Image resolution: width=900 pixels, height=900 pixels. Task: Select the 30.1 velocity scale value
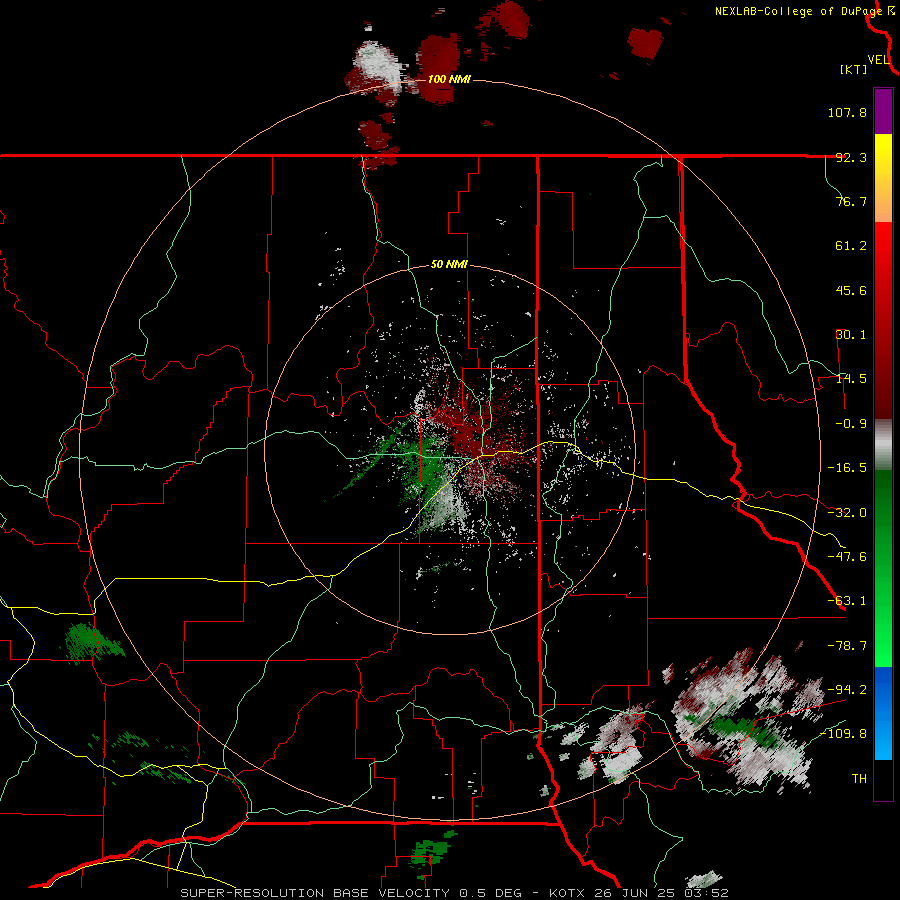pyautogui.click(x=851, y=335)
